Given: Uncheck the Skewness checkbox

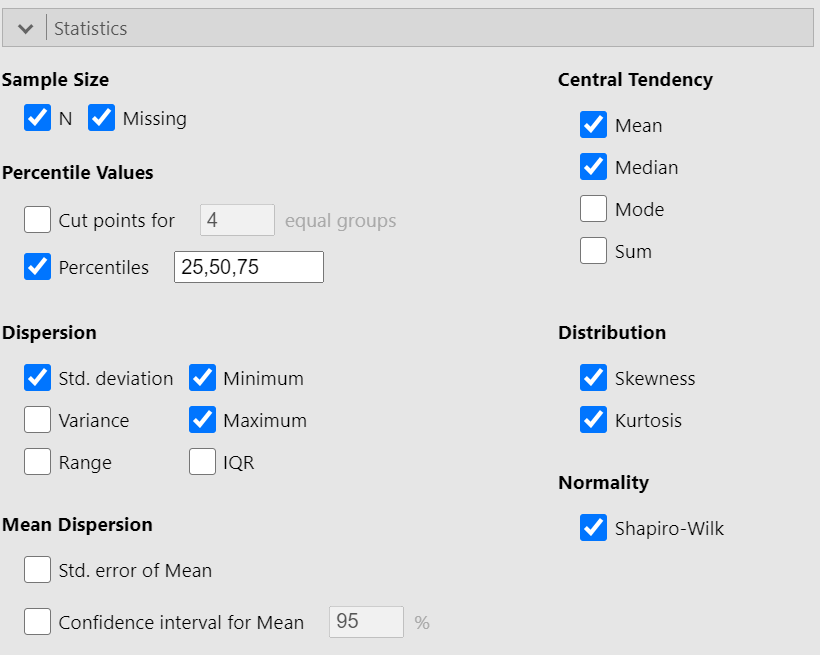Looking at the screenshot, I should click(594, 378).
